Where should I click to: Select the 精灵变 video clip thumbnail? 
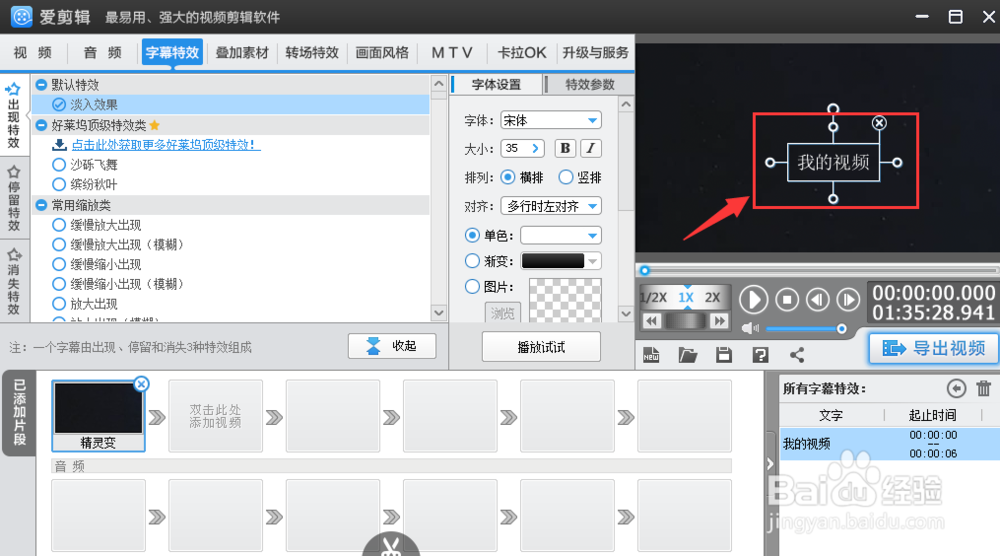[98, 416]
